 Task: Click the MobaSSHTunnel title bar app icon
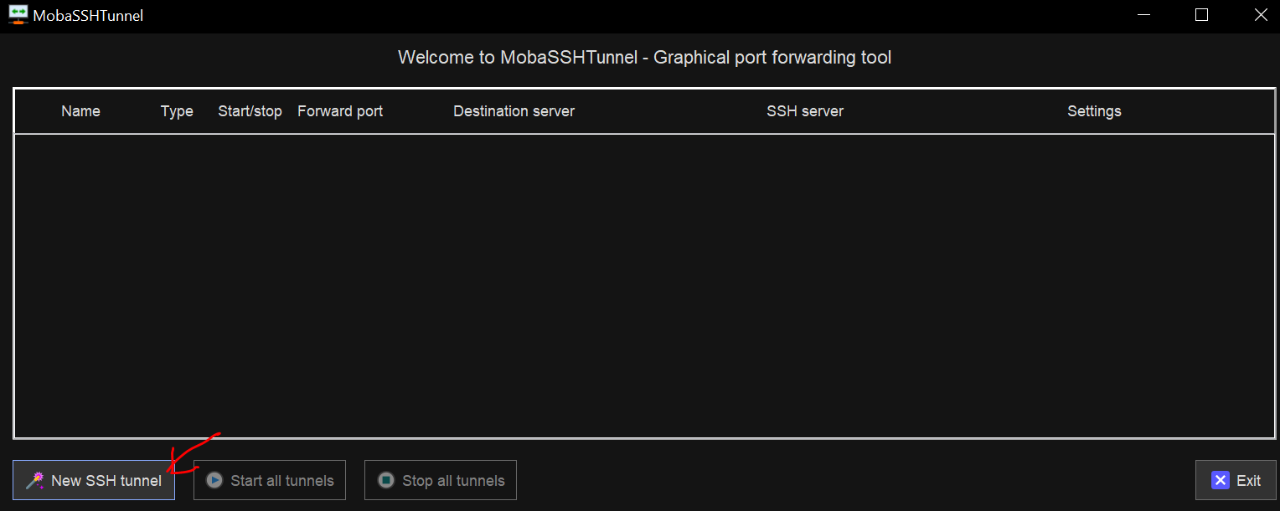point(17,15)
